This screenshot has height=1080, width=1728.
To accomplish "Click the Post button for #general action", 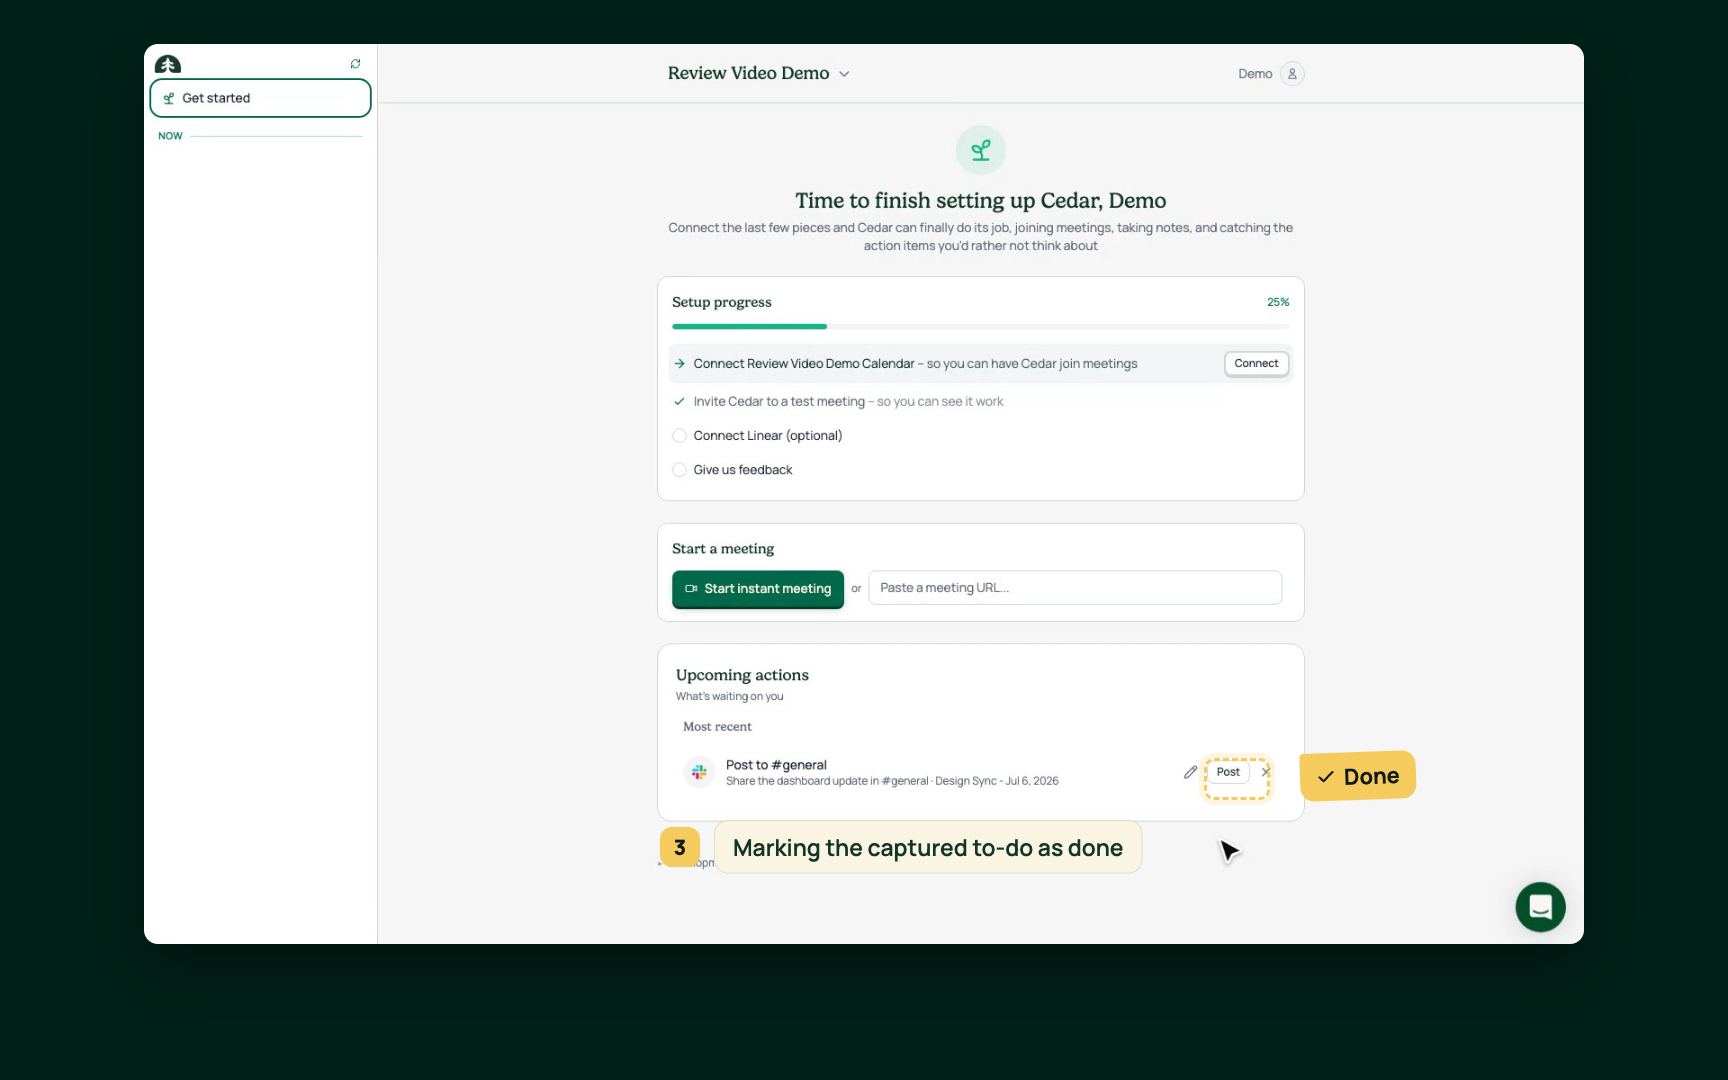I will (x=1228, y=772).
